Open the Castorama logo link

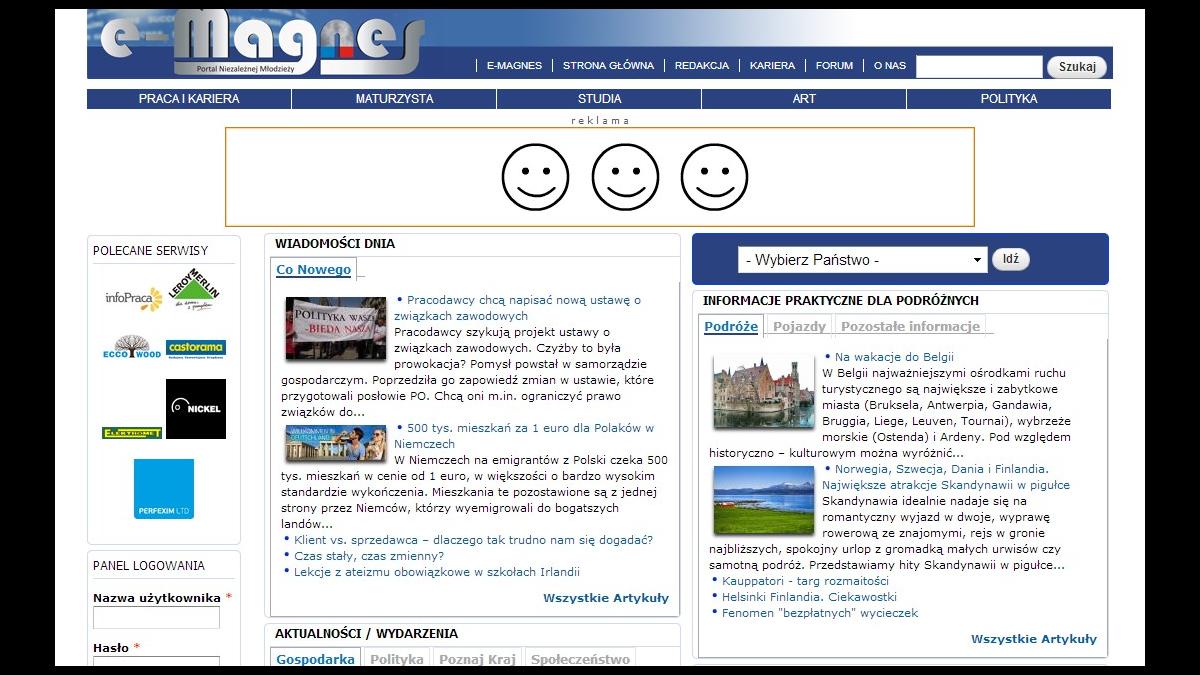click(x=195, y=348)
